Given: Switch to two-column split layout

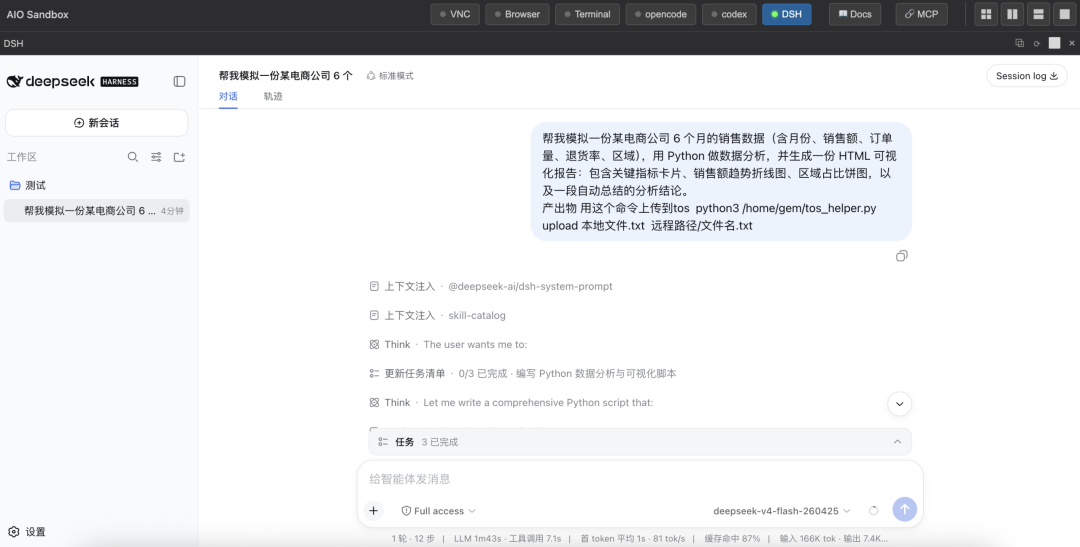Looking at the screenshot, I should (1012, 14).
